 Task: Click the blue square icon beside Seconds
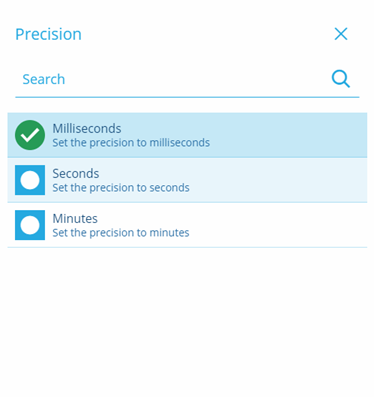point(30,180)
